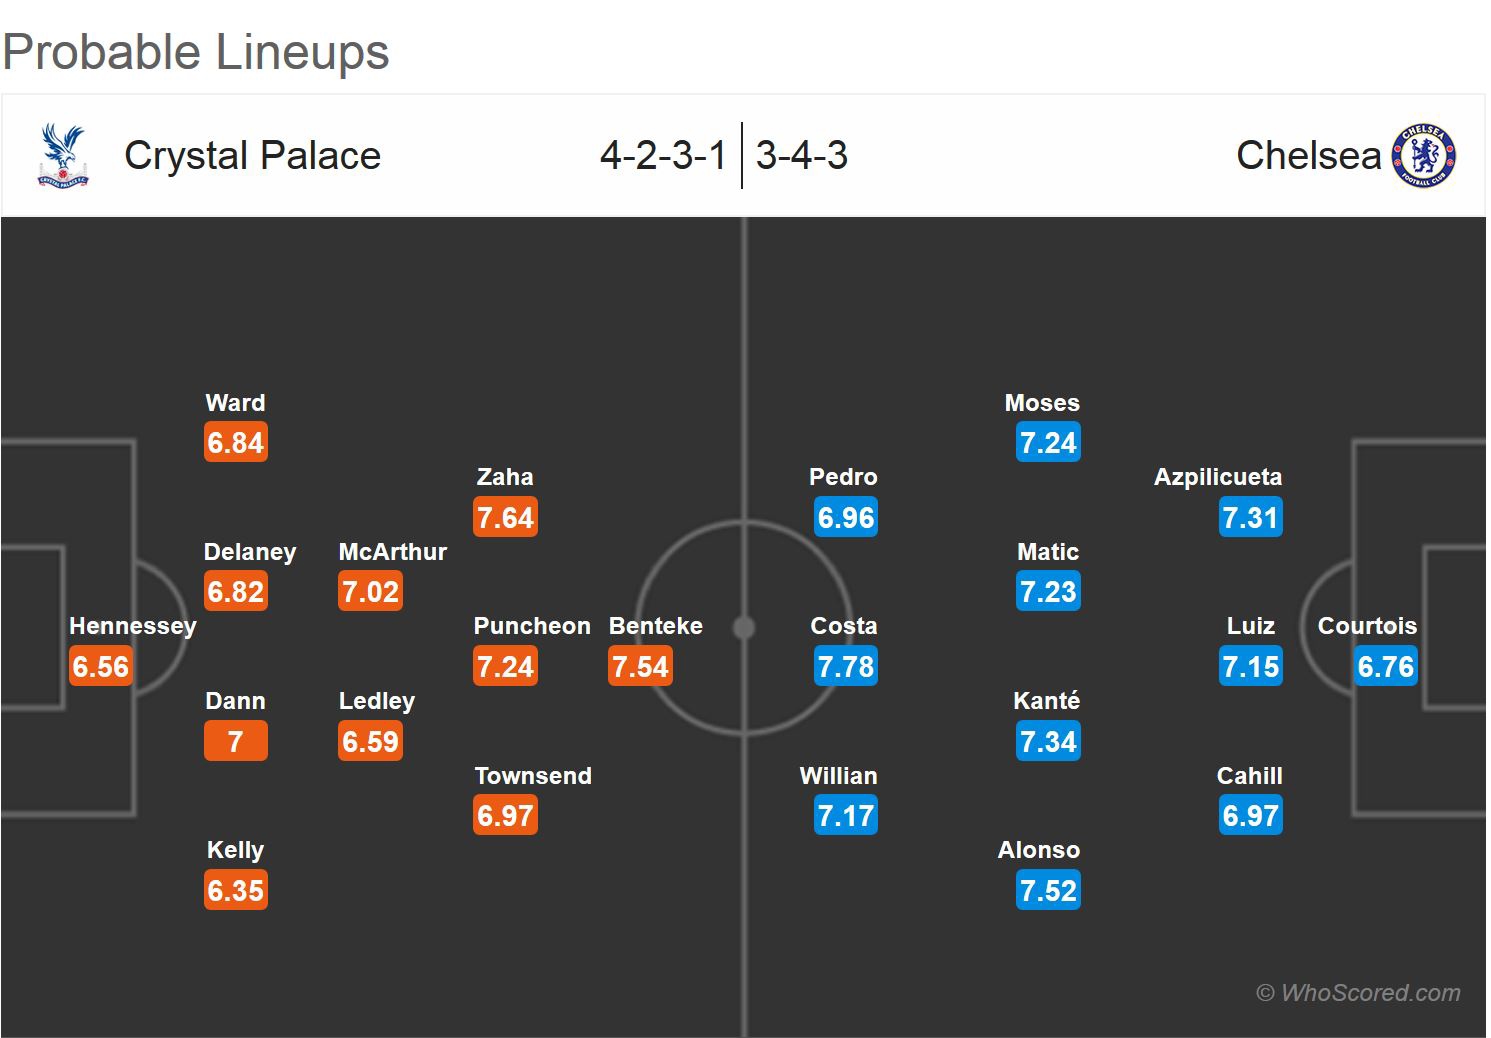
Task: Open the Crystal Palace team link
Action: 252,156
